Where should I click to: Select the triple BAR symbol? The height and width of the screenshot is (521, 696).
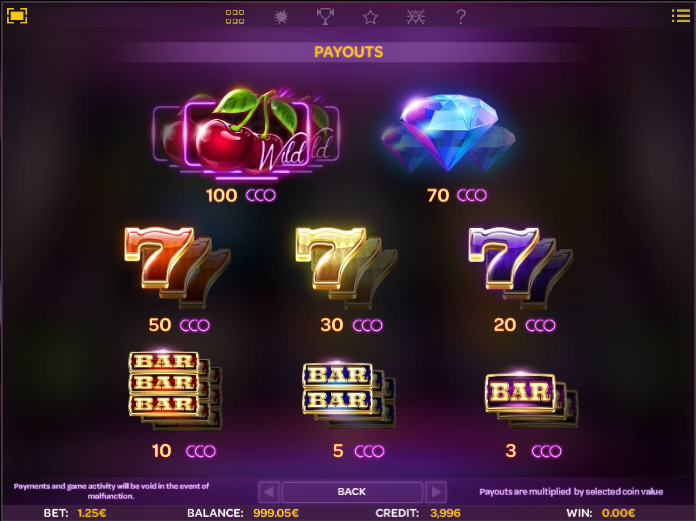pos(175,390)
